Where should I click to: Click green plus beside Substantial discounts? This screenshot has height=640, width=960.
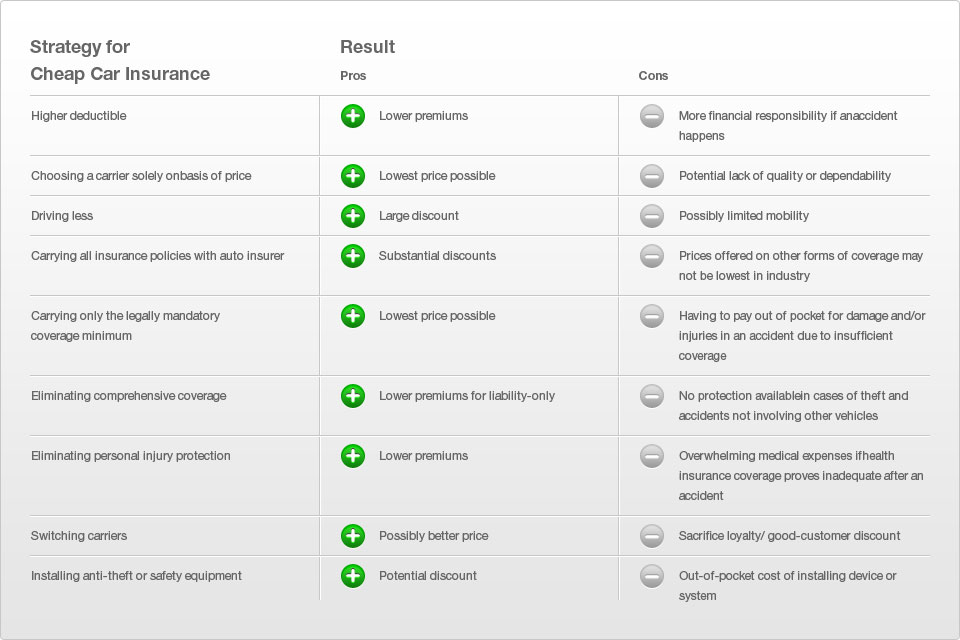[x=353, y=256]
